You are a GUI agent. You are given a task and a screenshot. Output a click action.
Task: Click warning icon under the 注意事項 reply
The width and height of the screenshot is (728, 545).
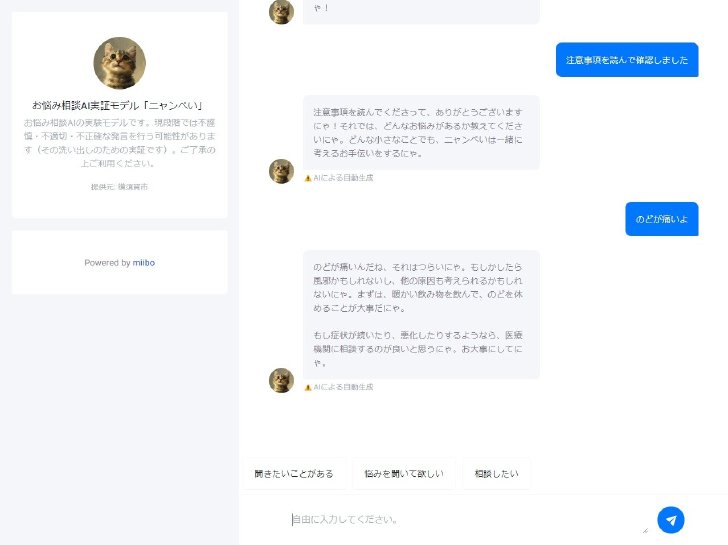tap(308, 178)
